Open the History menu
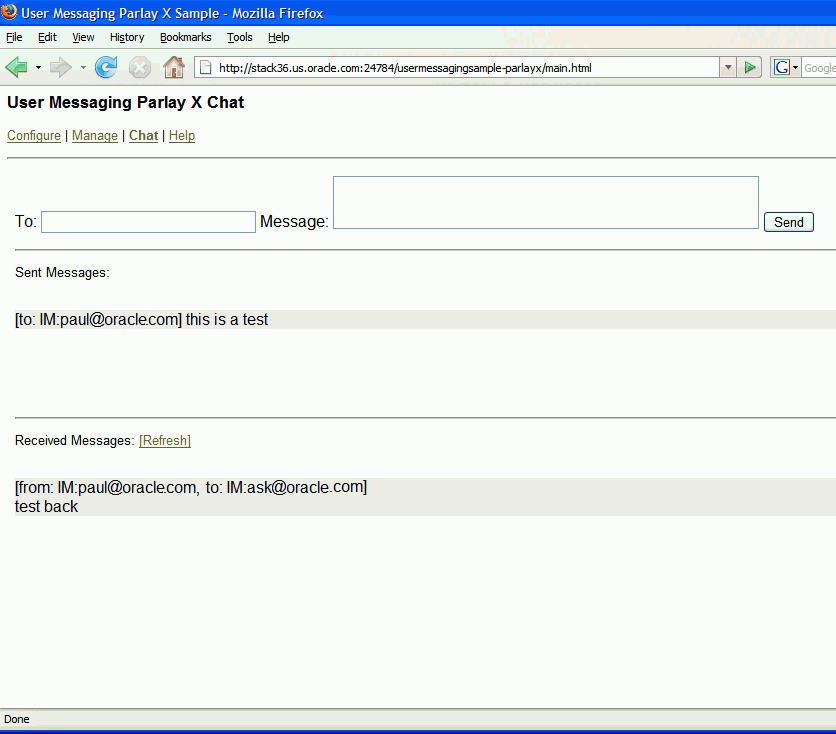 [x=127, y=37]
